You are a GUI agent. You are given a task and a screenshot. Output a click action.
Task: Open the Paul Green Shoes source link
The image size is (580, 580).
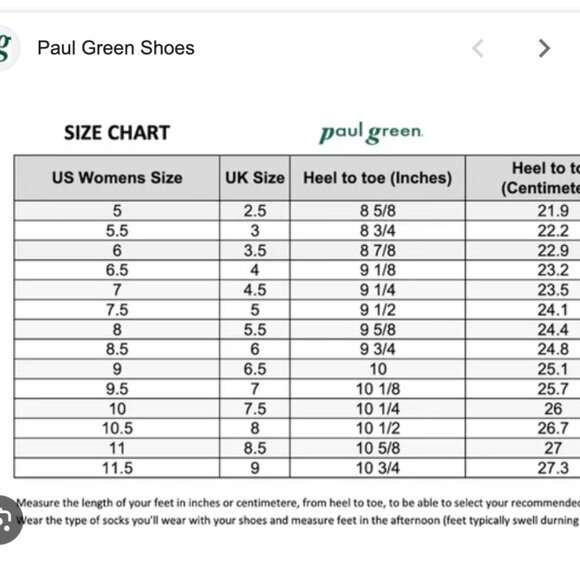tap(116, 48)
